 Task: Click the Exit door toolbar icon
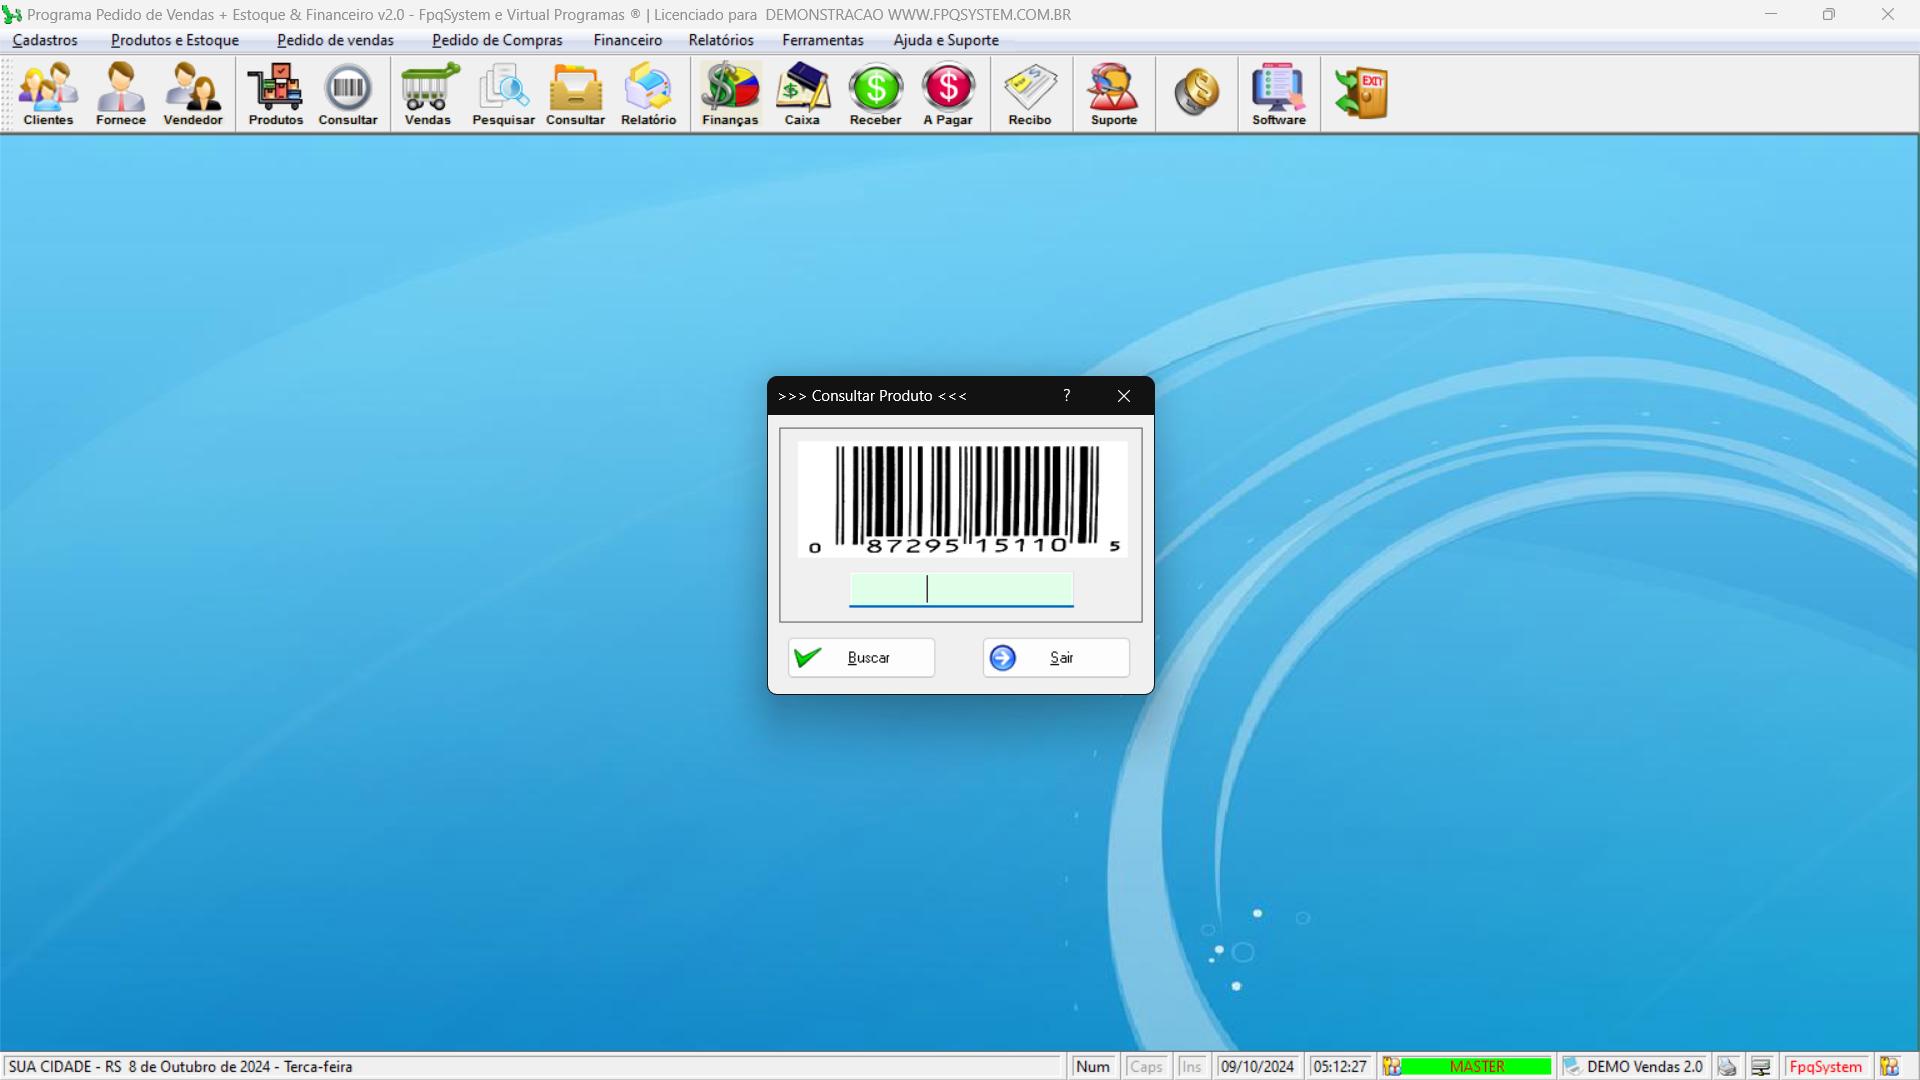click(1361, 92)
